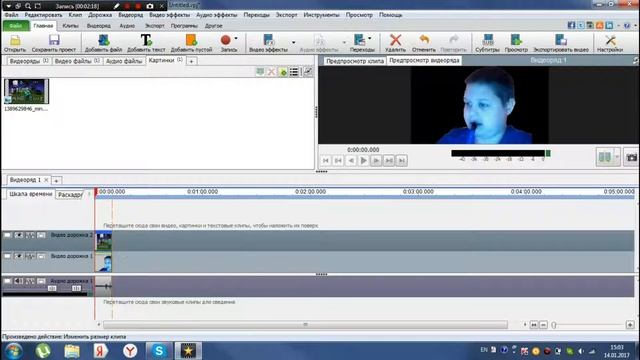
Task: Take a snapshot with the camera icon
Action: [631, 157]
